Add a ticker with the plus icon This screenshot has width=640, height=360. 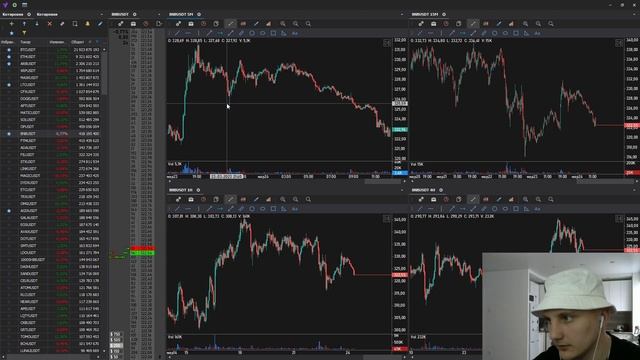click(x=11, y=24)
